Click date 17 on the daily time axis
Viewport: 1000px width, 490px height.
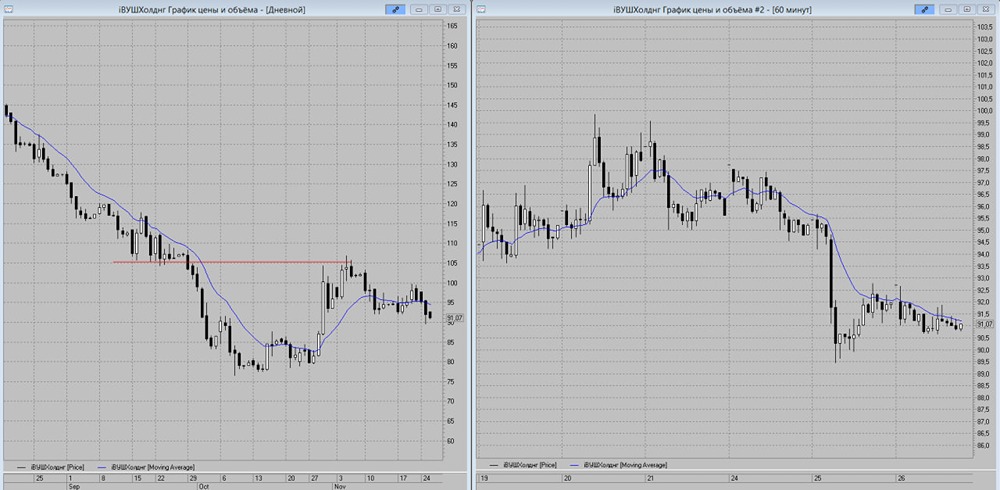click(x=402, y=478)
